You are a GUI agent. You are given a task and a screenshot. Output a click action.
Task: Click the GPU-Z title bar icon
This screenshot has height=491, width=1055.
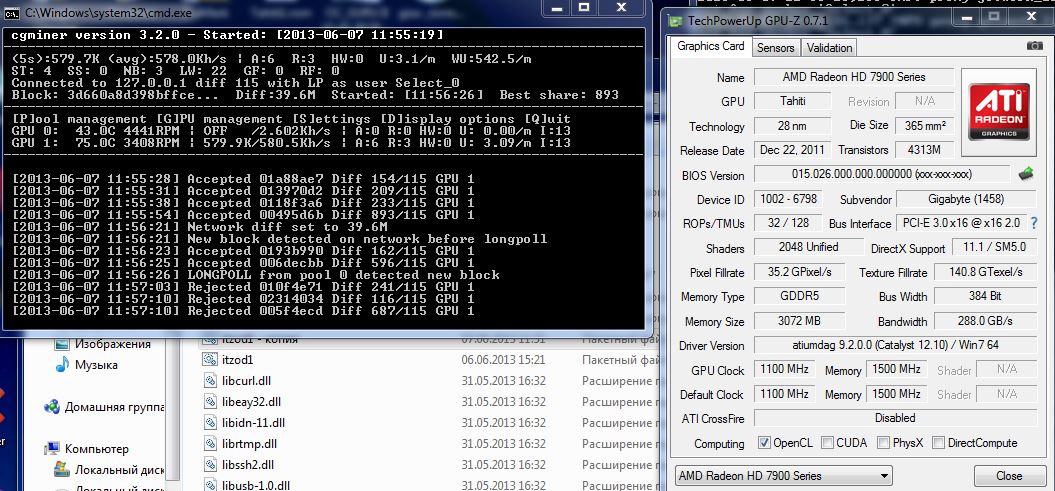pos(674,20)
